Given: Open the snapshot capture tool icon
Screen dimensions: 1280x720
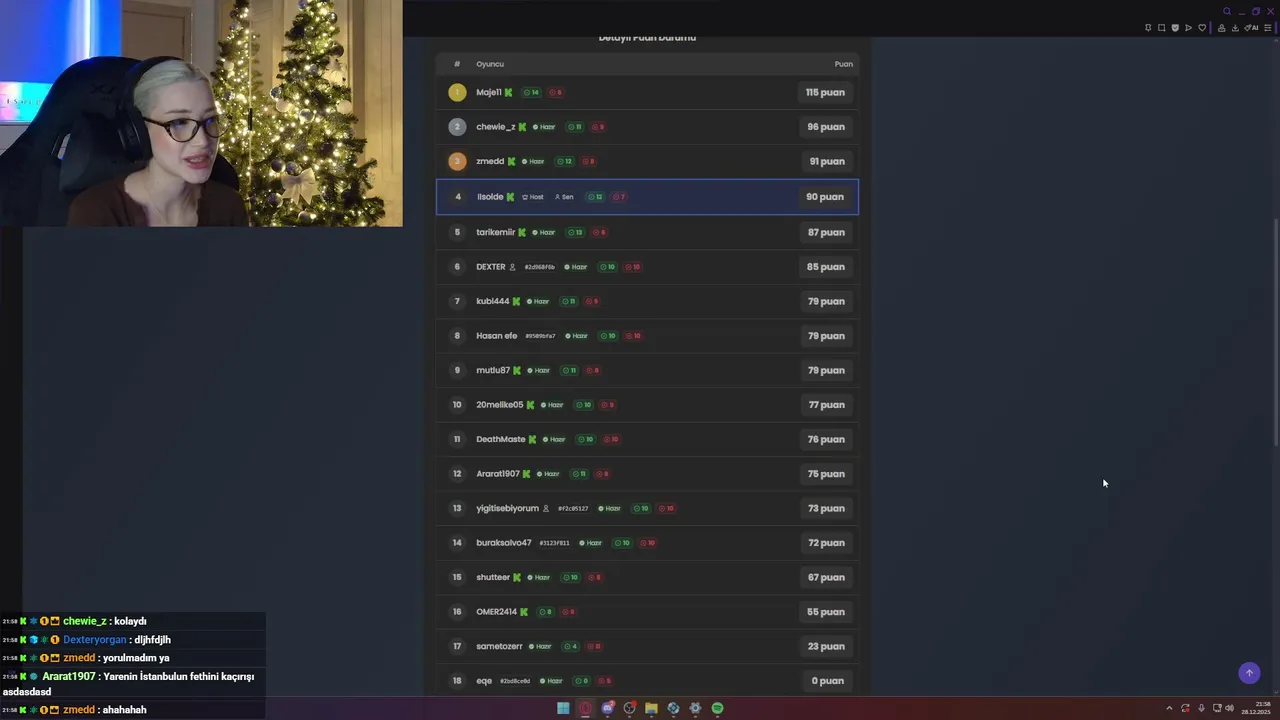Looking at the screenshot, I should [1161, 28].
